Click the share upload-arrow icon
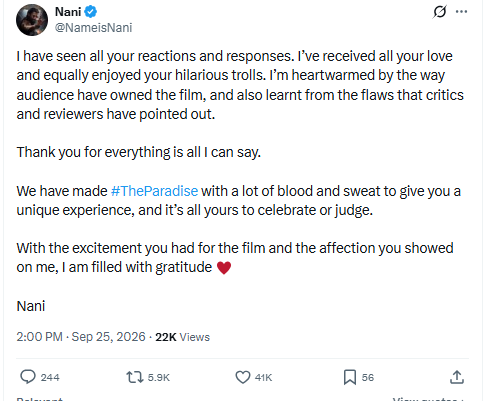Viewport: 488px width, 401px height. tap(457, 377)
